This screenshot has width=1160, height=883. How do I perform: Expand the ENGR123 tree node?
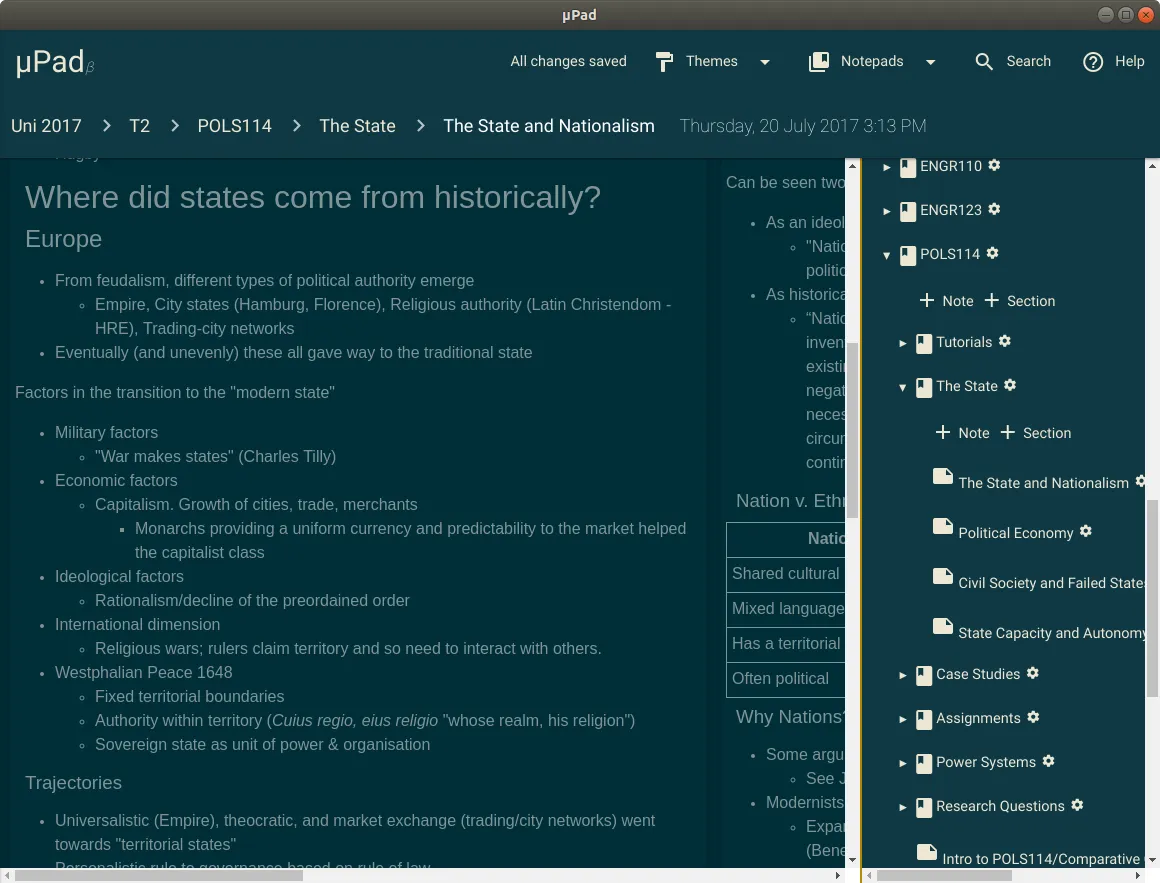[886, 212]
